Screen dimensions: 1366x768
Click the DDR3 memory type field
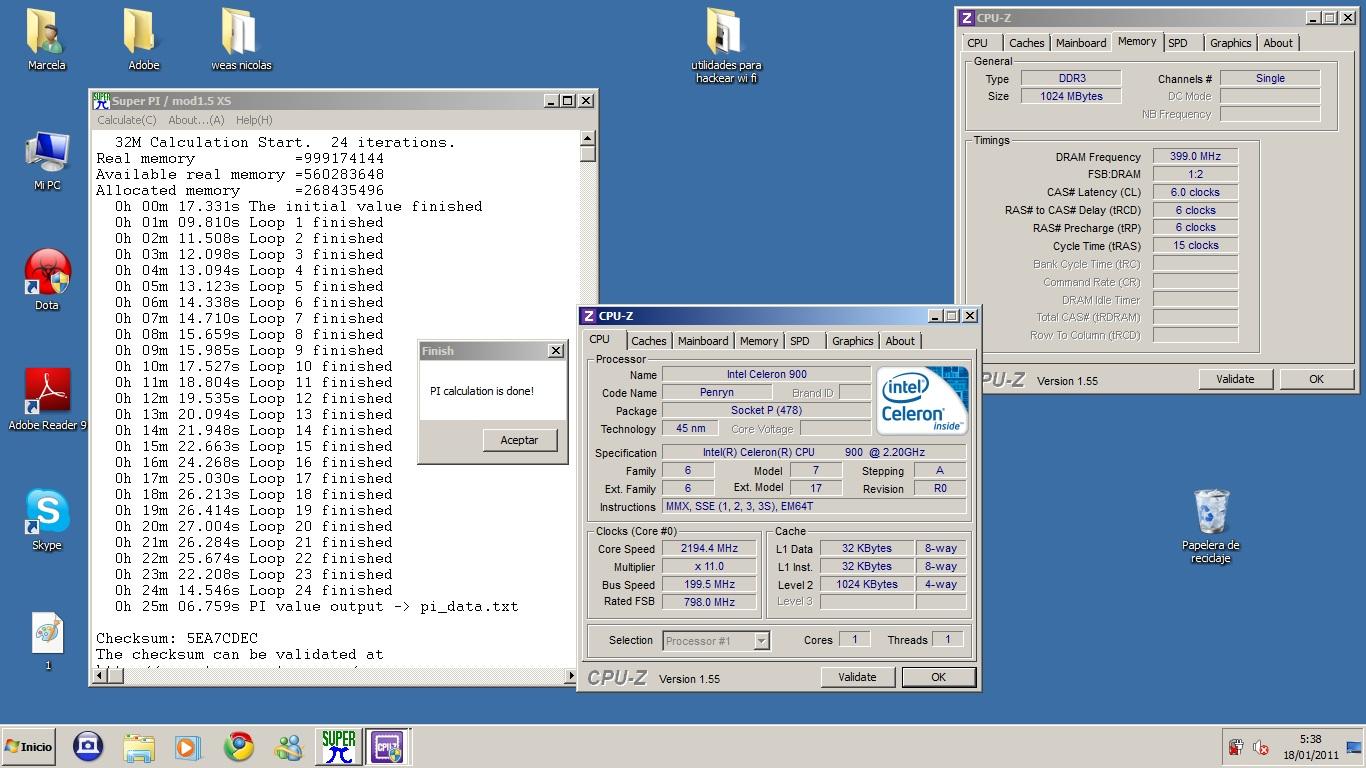1072,78
